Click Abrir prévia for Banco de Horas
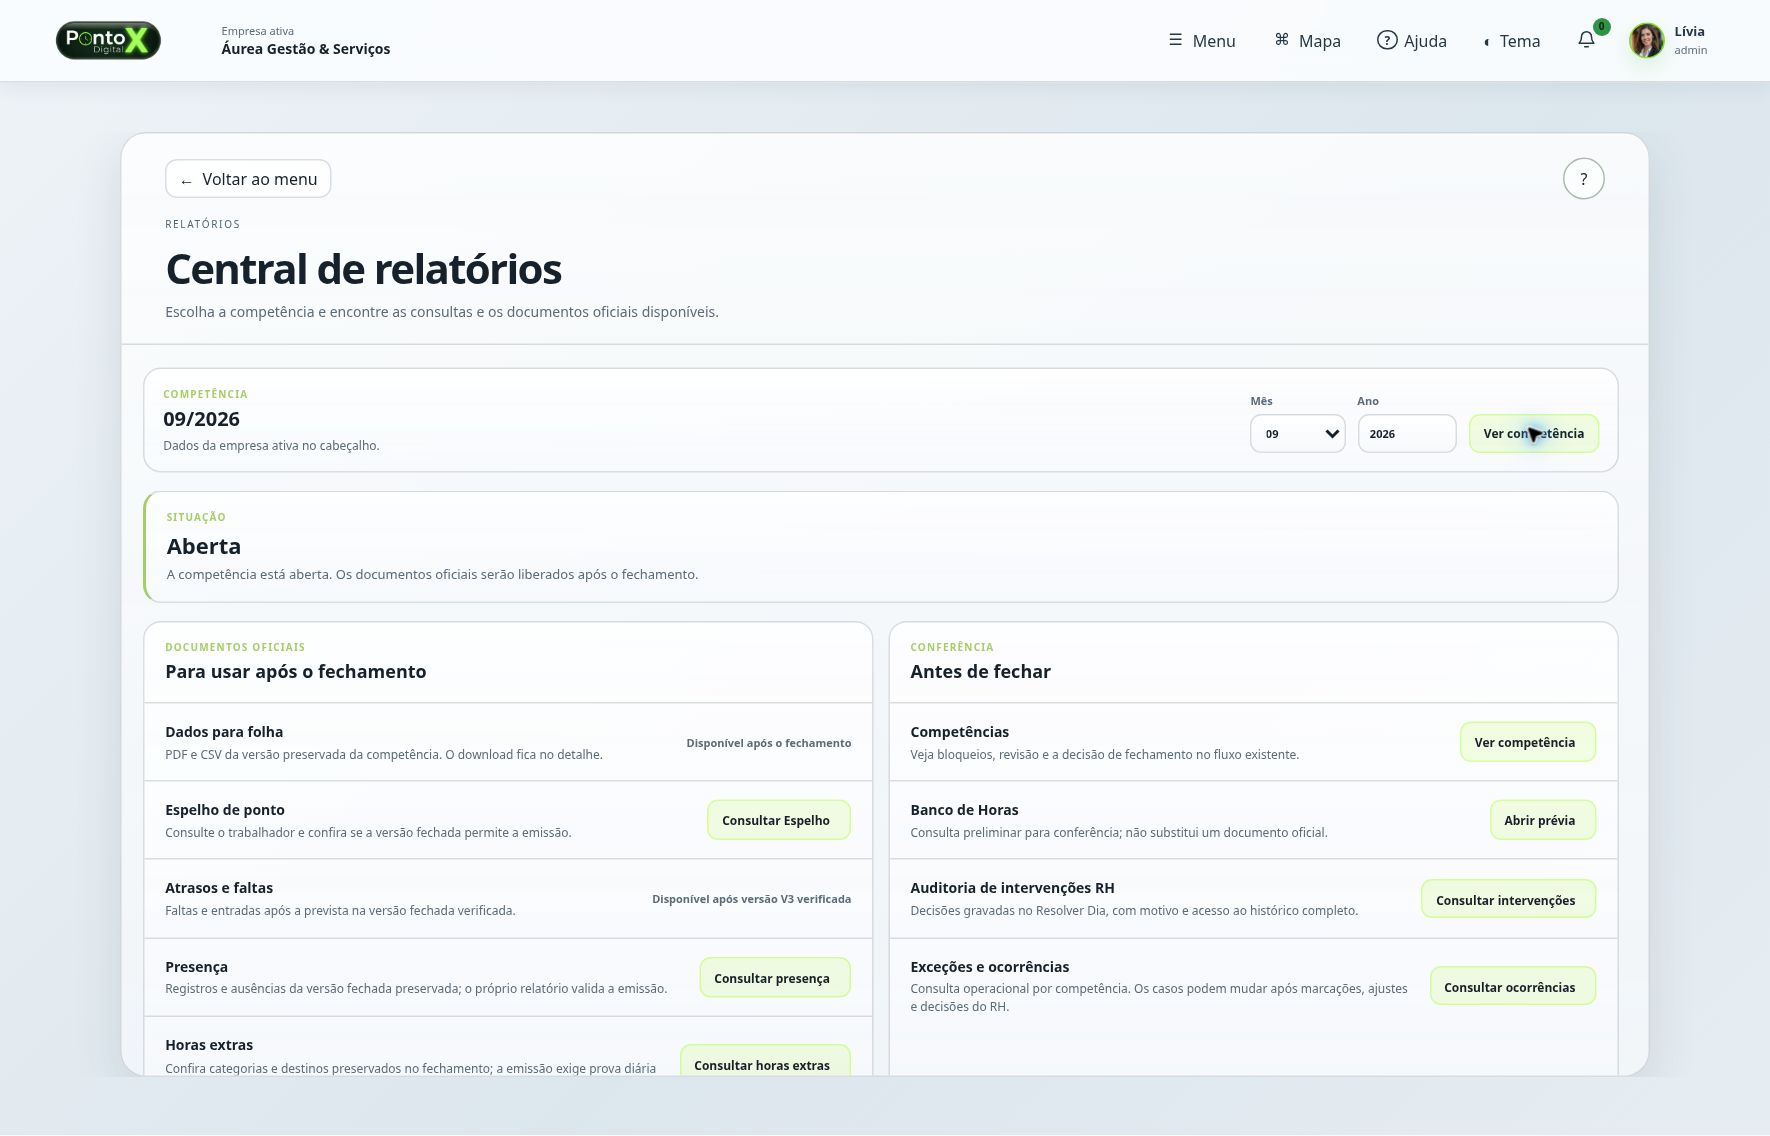 click(x=1542, y=820)
